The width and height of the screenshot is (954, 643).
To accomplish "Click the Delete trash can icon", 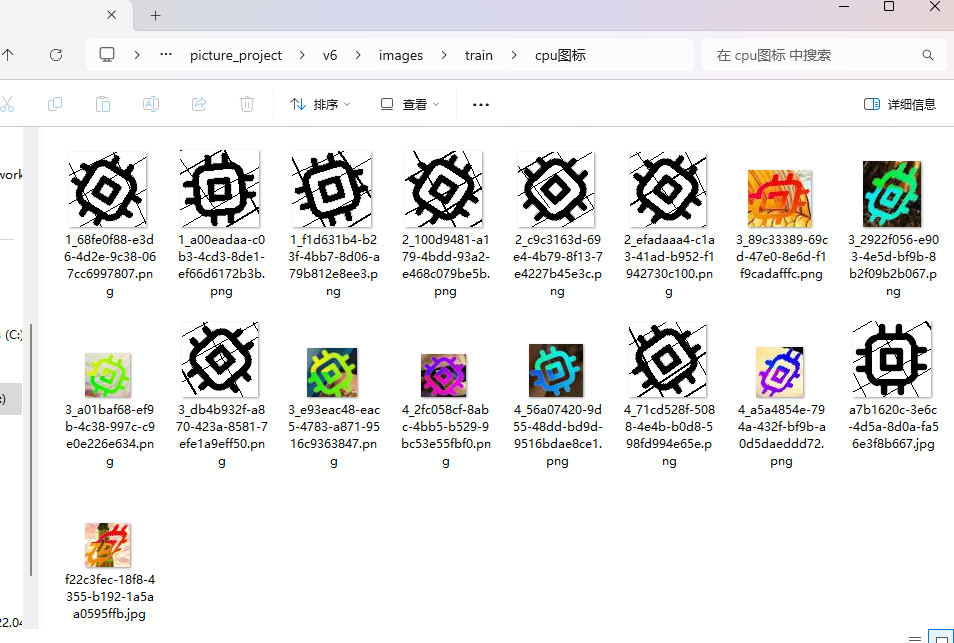I will click(x=247, y=104).
